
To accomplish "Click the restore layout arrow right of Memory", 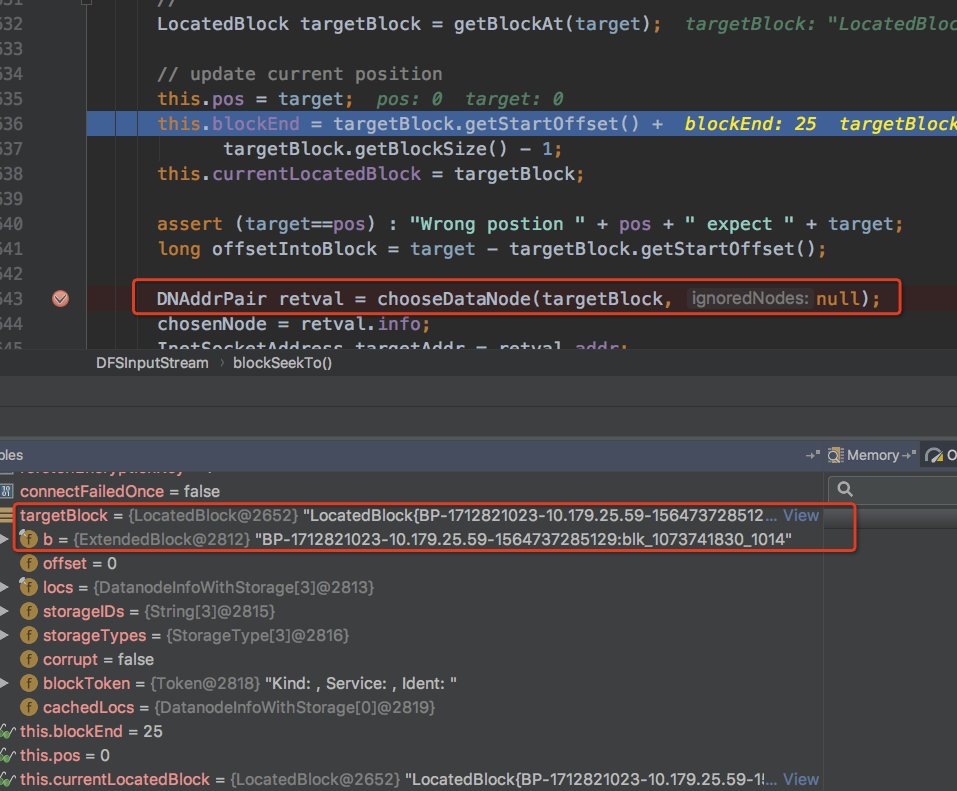I will [909, 455].
